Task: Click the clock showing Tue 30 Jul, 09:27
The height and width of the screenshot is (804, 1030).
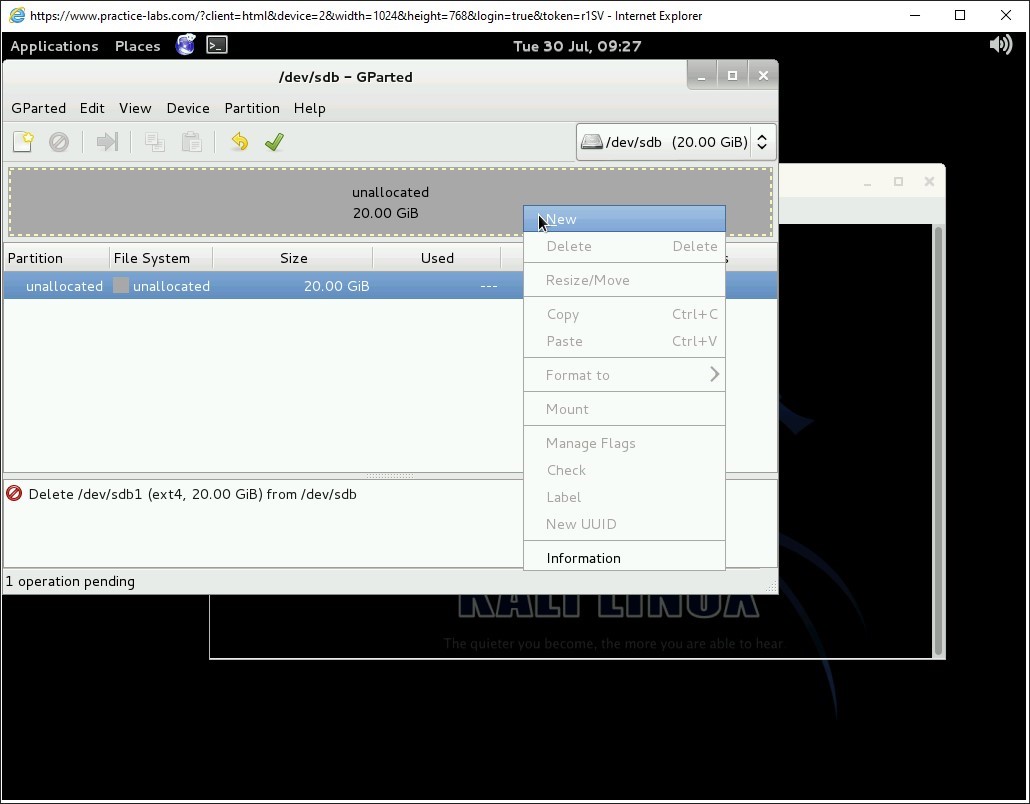Action: (577, 46)
